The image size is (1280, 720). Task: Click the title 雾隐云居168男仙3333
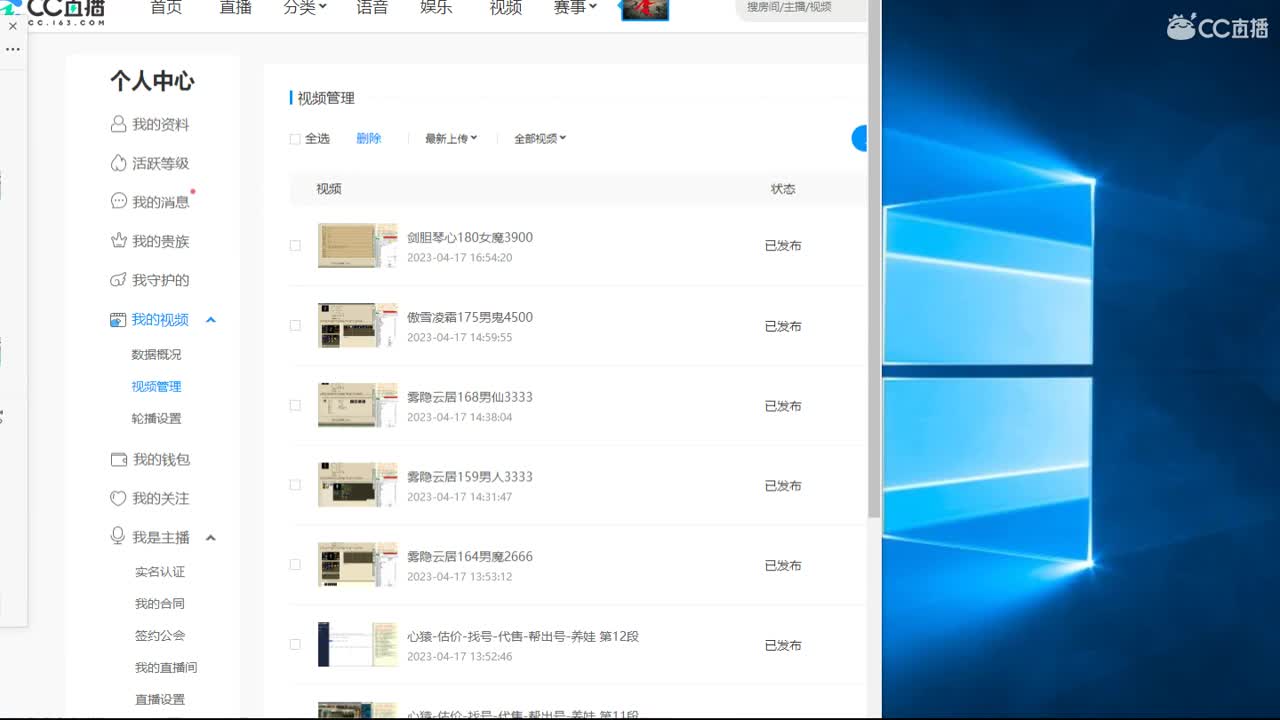pyautogui.click(x=470, y=397)
